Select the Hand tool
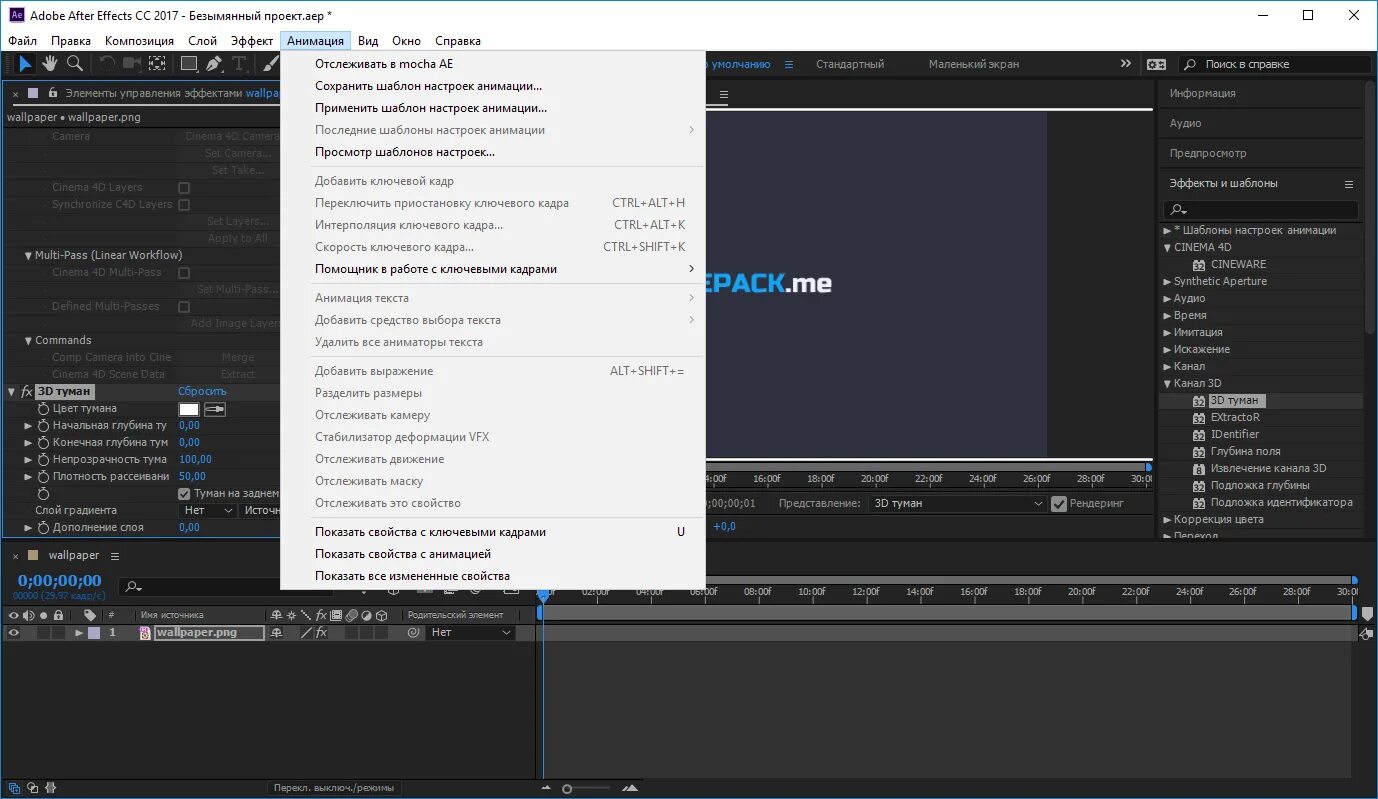1378x799 pixels. pos(51,64)
